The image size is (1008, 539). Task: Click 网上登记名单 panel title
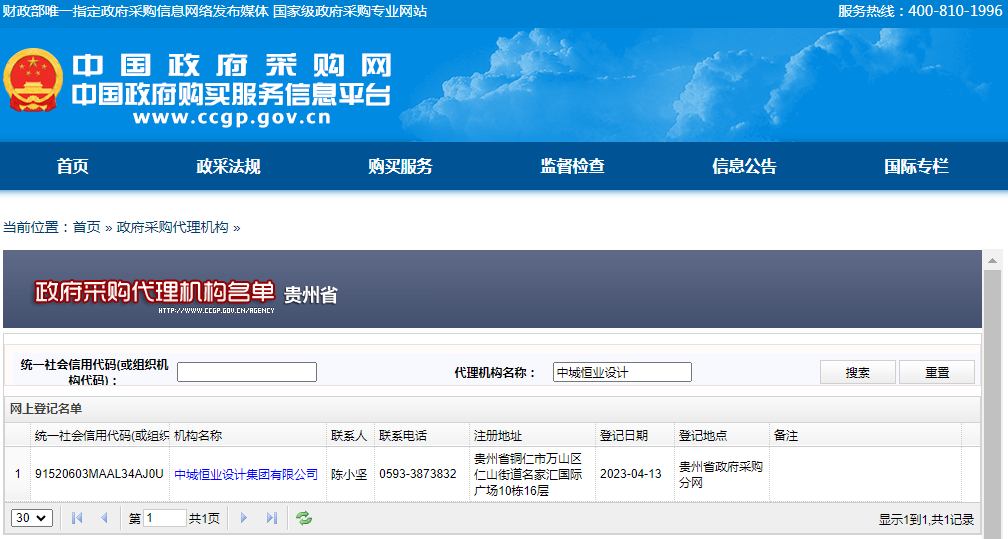(46, 408)
